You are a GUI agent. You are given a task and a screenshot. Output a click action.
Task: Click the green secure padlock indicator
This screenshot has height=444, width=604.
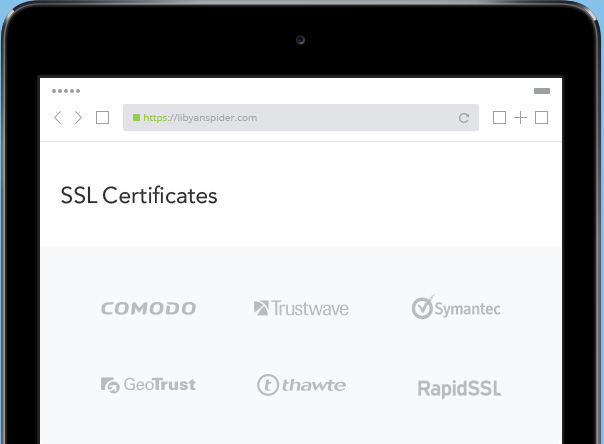(x=136, y=117)
